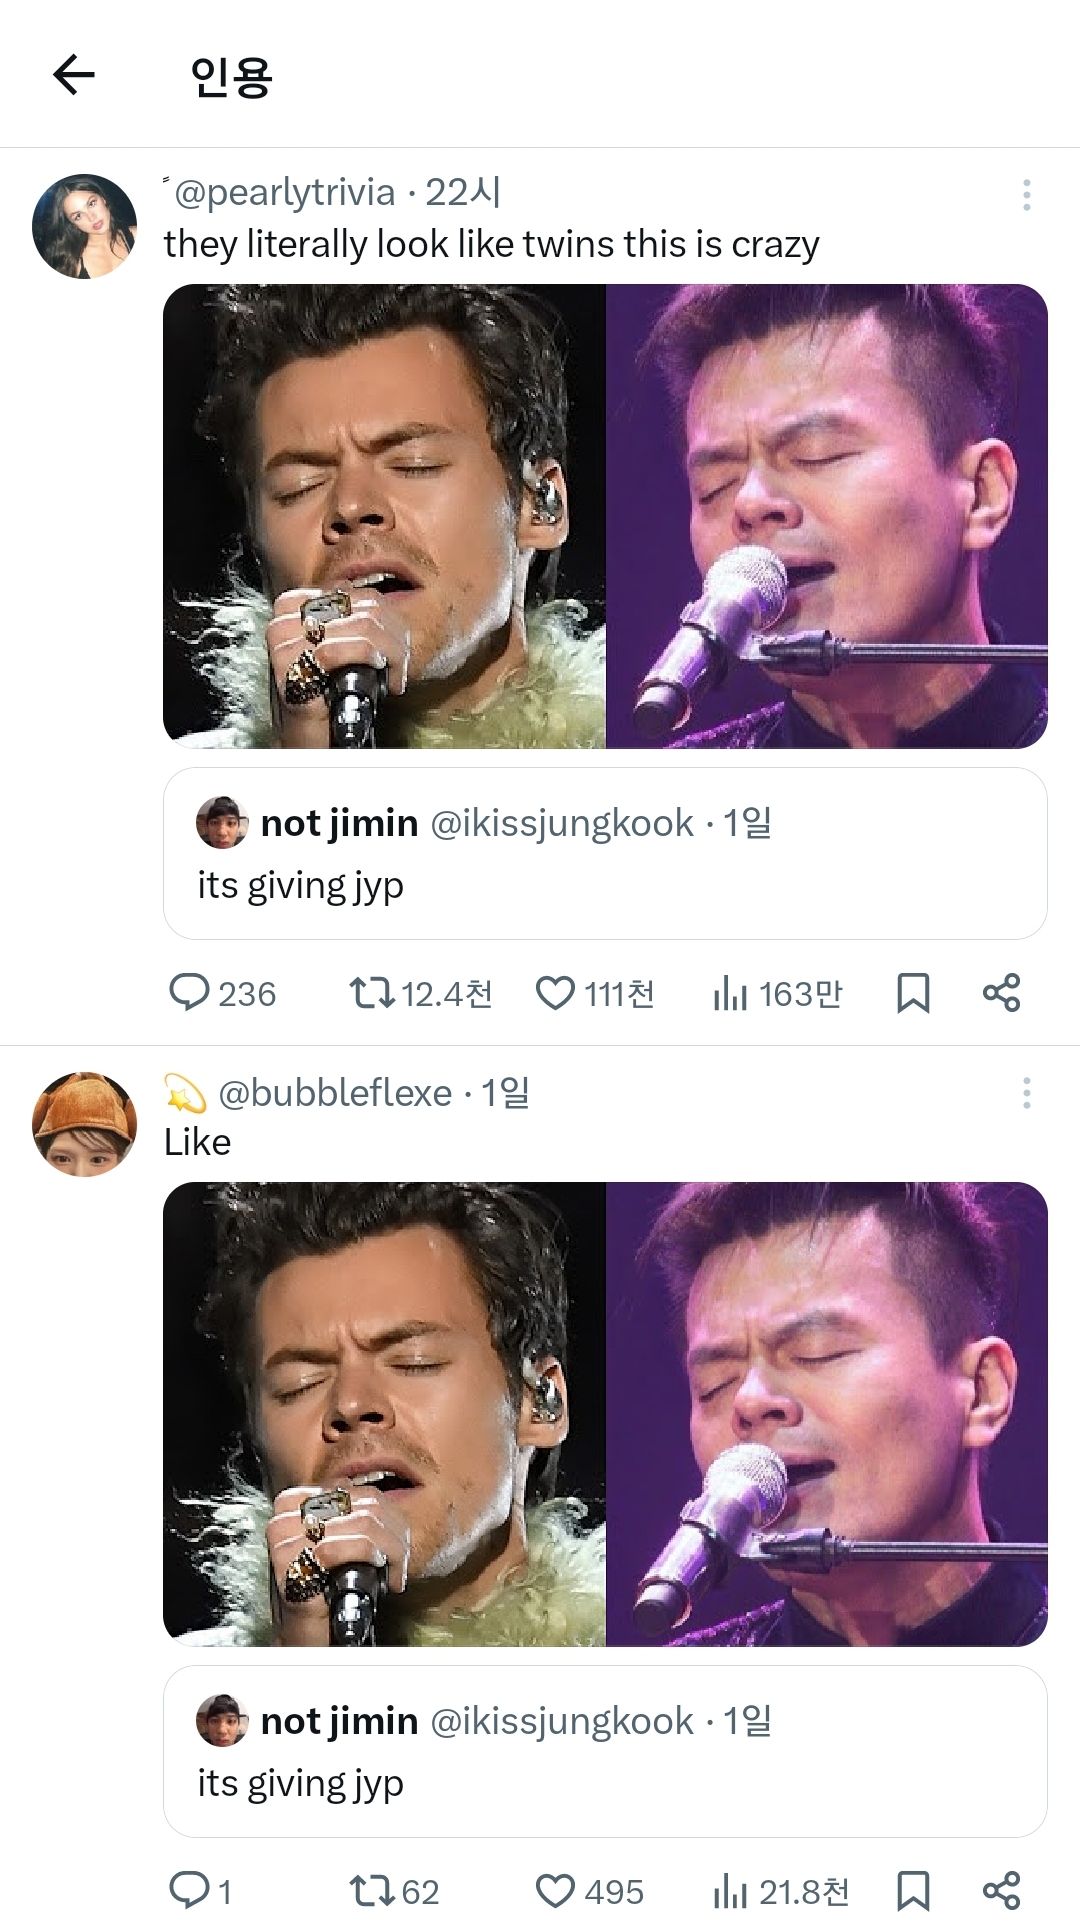
Task: Open the @bubbleflexe profile handle
Action: 334,1093
